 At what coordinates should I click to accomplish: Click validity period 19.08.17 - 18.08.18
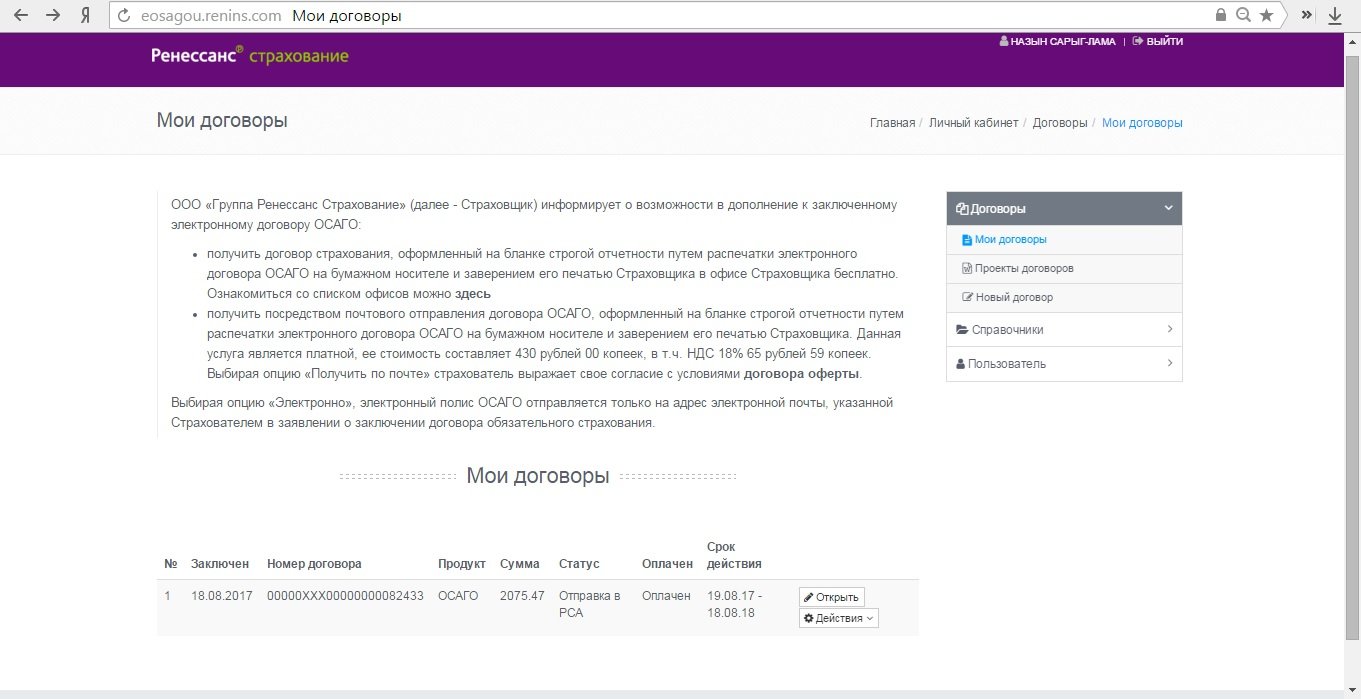tap(734, 604)
